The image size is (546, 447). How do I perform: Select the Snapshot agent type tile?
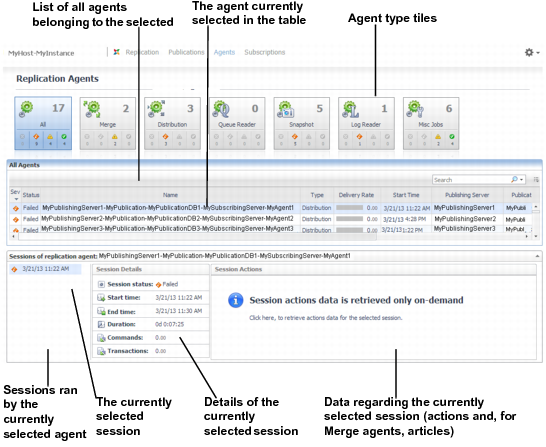tap(302, 123)
